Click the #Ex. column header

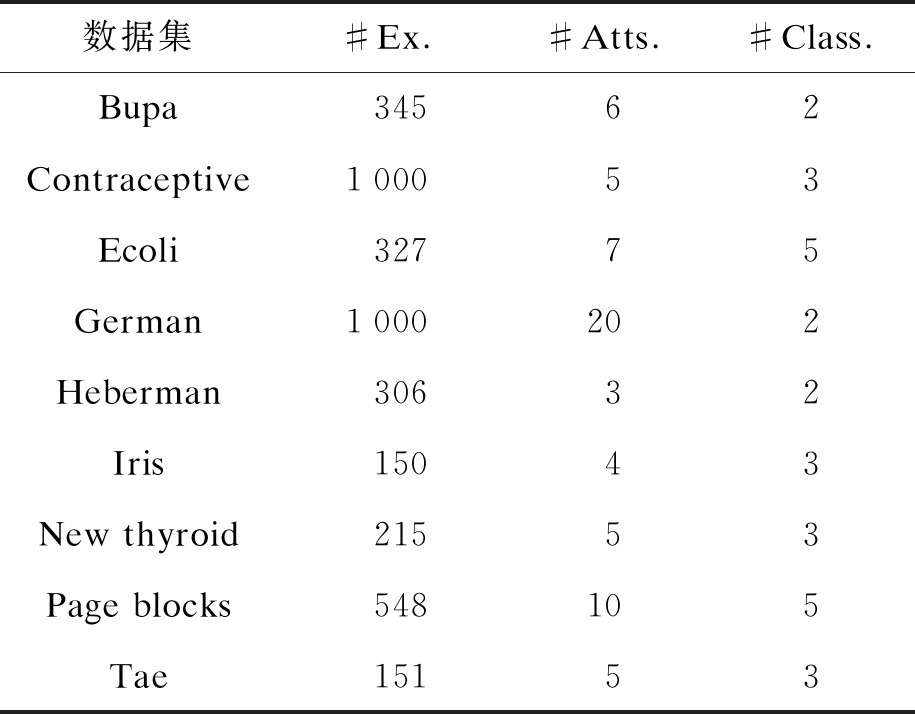click(387, 38)
